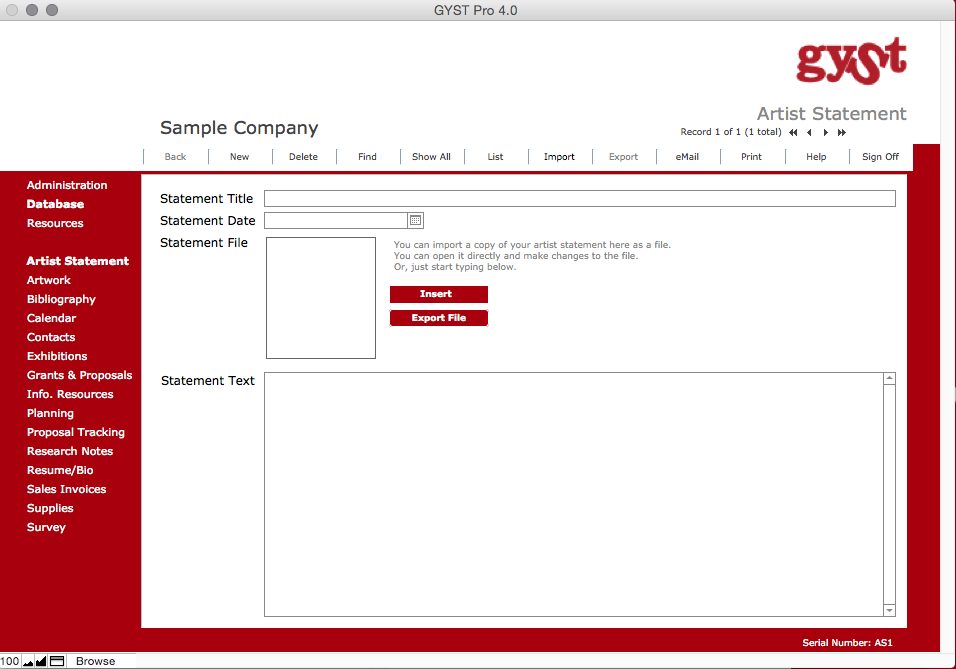Viewport: 956px width, 669px height.
Task: Open Proposal Tracking in the sidebar
Action: pyautogui.click(x=76, y=432)
